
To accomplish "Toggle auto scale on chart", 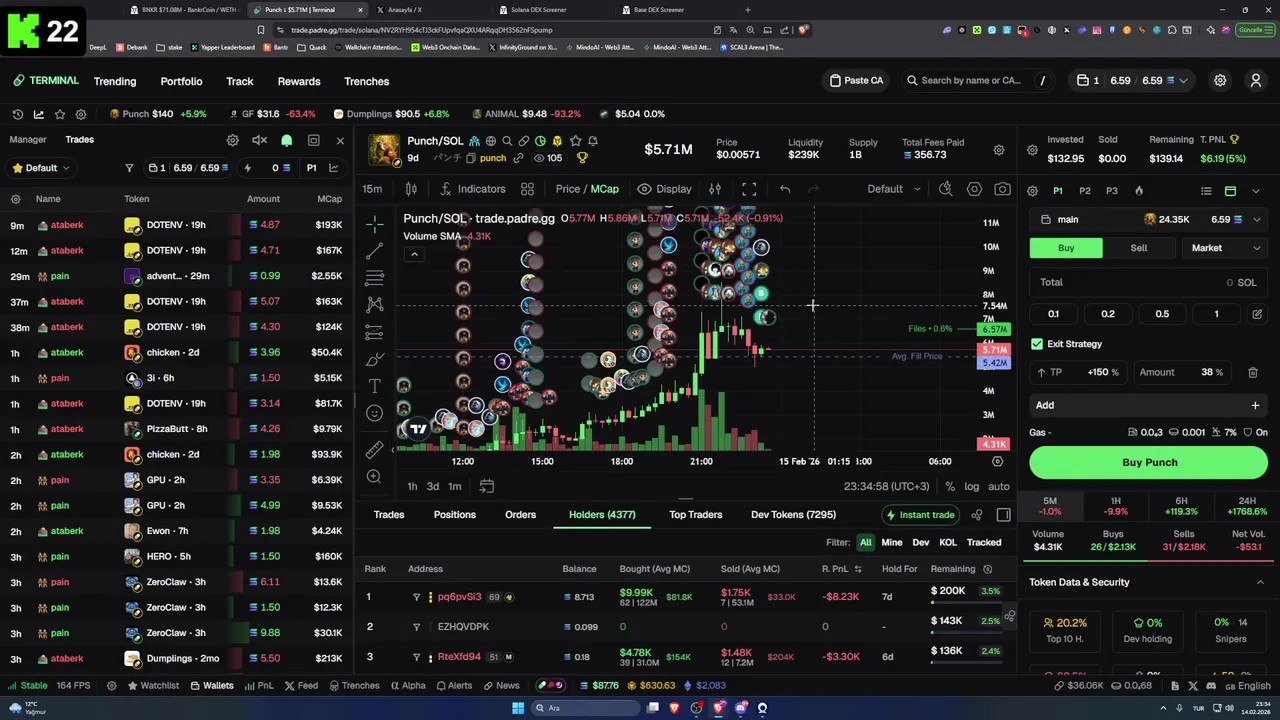I will [999, 486].
